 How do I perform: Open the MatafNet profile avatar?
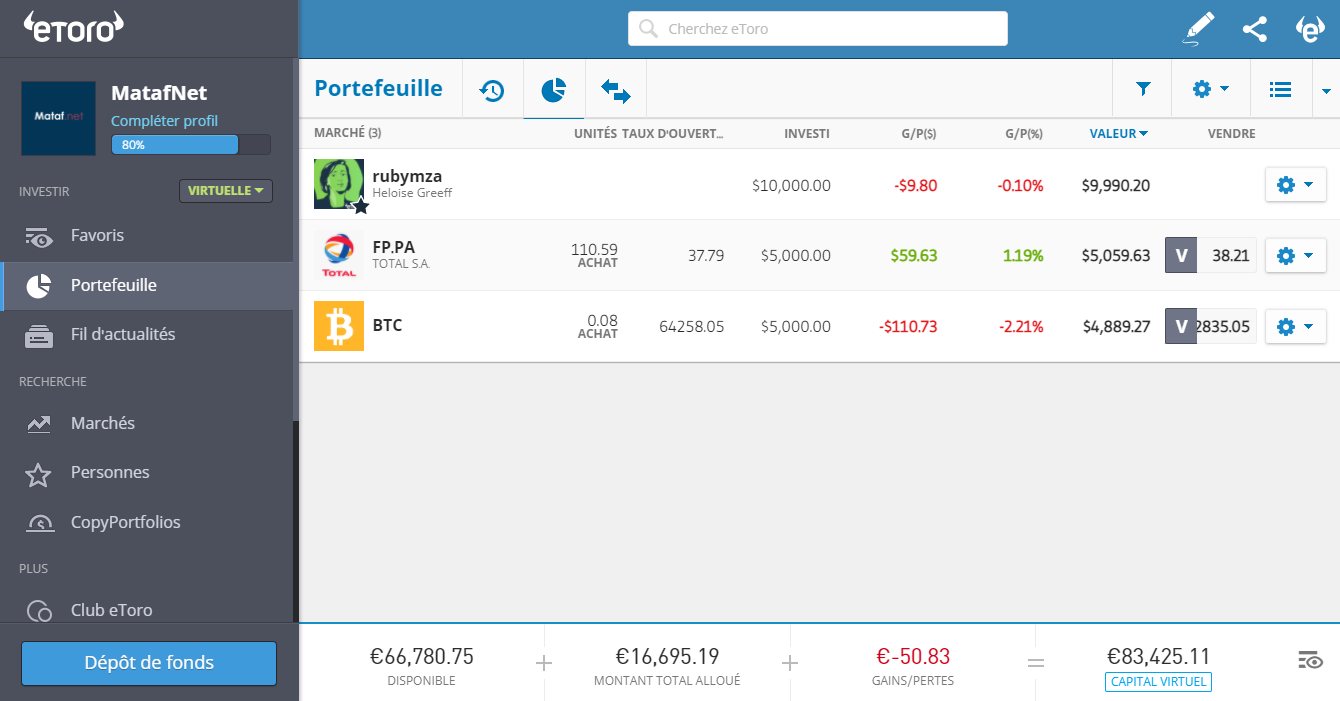pyautogui.click(x=58, y=118)
